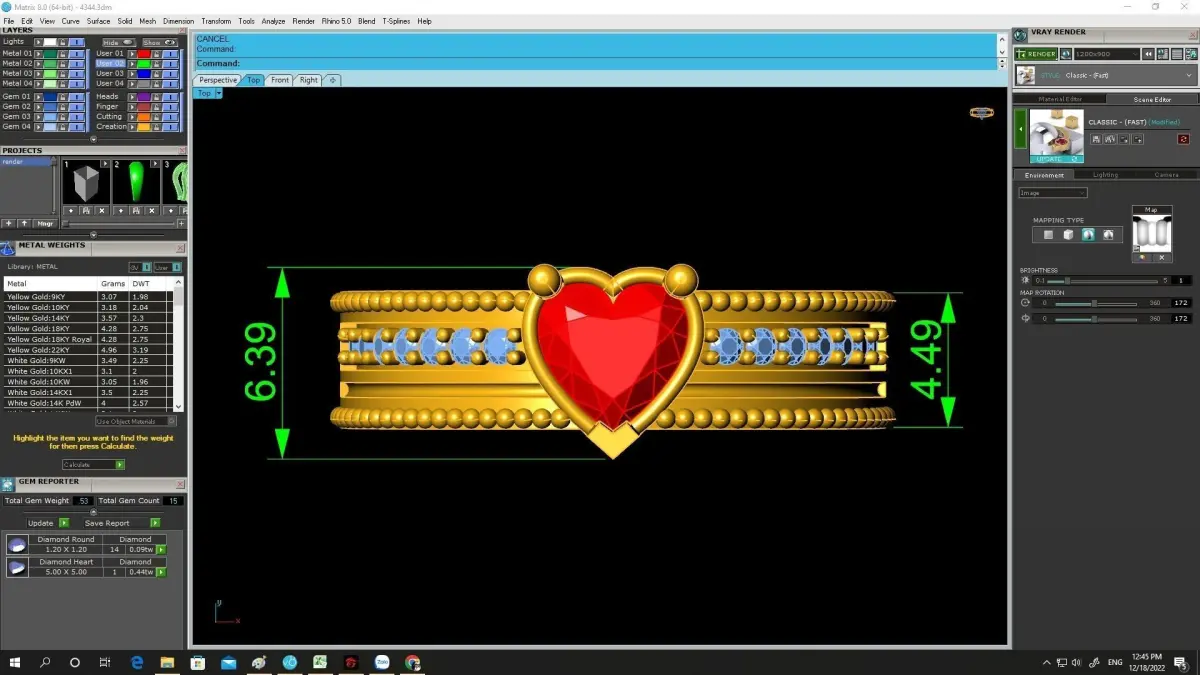
Task: Open the Dimension menu
Action: [178, 21]
